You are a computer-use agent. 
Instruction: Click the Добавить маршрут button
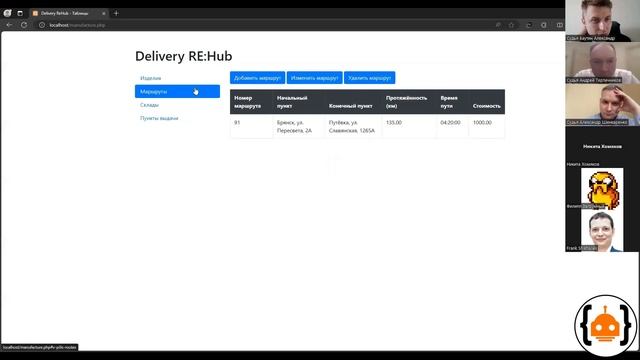pyautogui.click(x=257, y=78)
